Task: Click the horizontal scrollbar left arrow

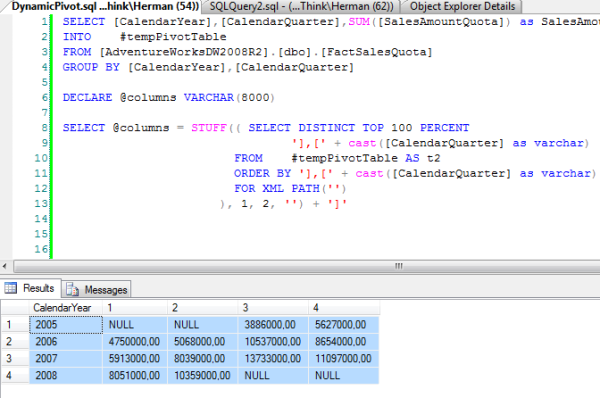Action: [x=5, y=266]
